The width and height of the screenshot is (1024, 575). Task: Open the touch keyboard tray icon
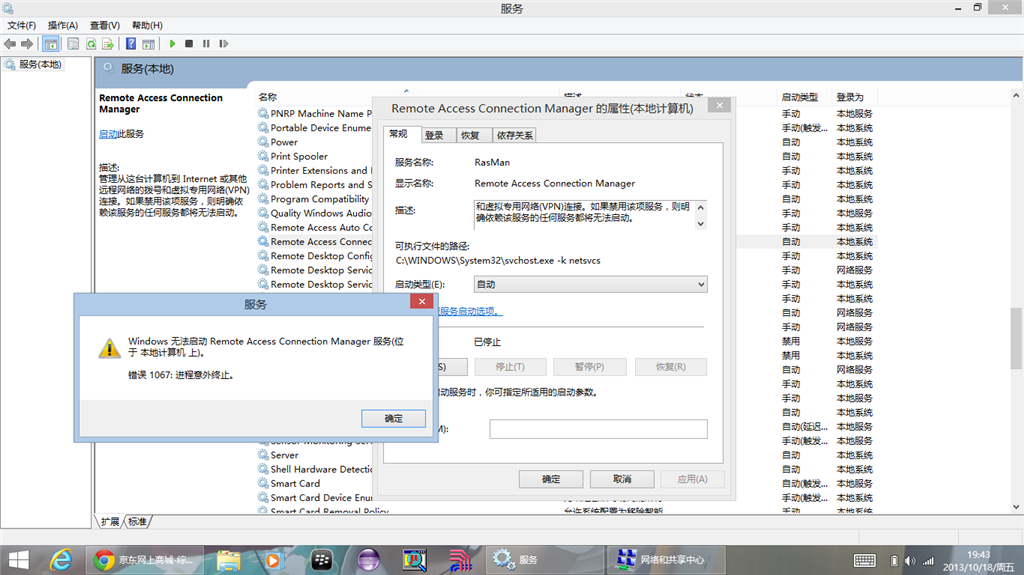point(865,561)
